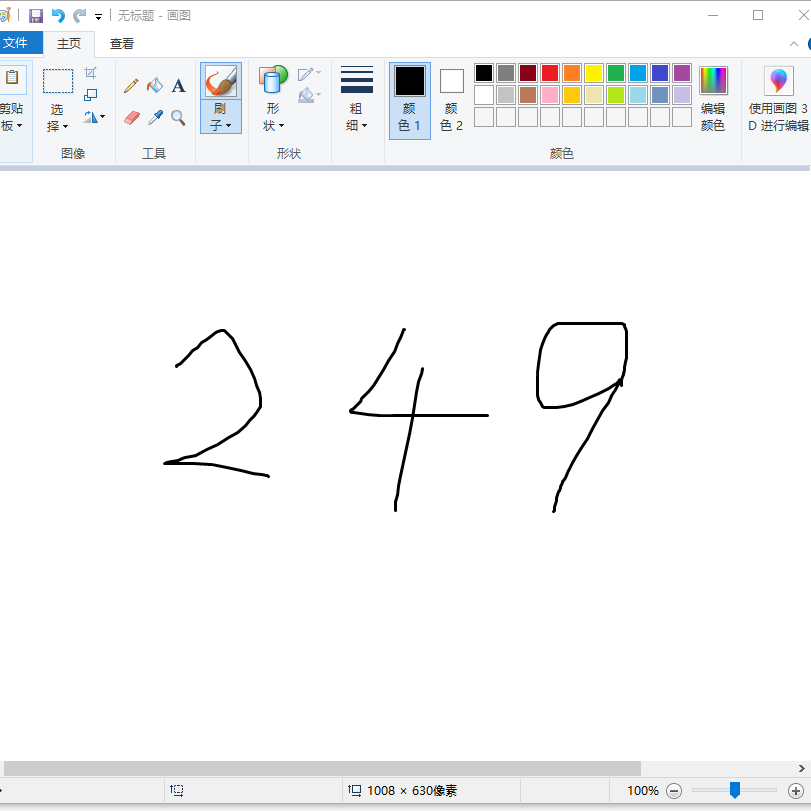Click the Save icon in title bar

tap(36, 16)
